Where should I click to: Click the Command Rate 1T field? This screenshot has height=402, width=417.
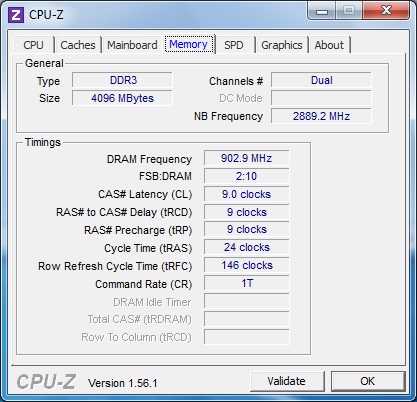(247, 284)
